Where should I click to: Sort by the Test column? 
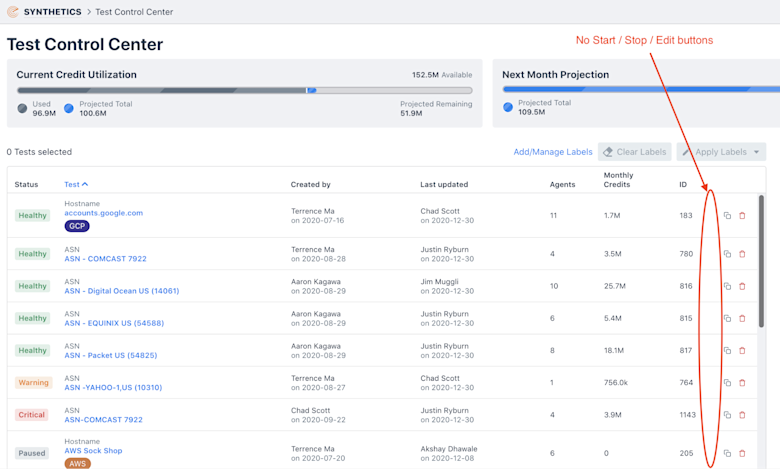click(x=76, y=184)
